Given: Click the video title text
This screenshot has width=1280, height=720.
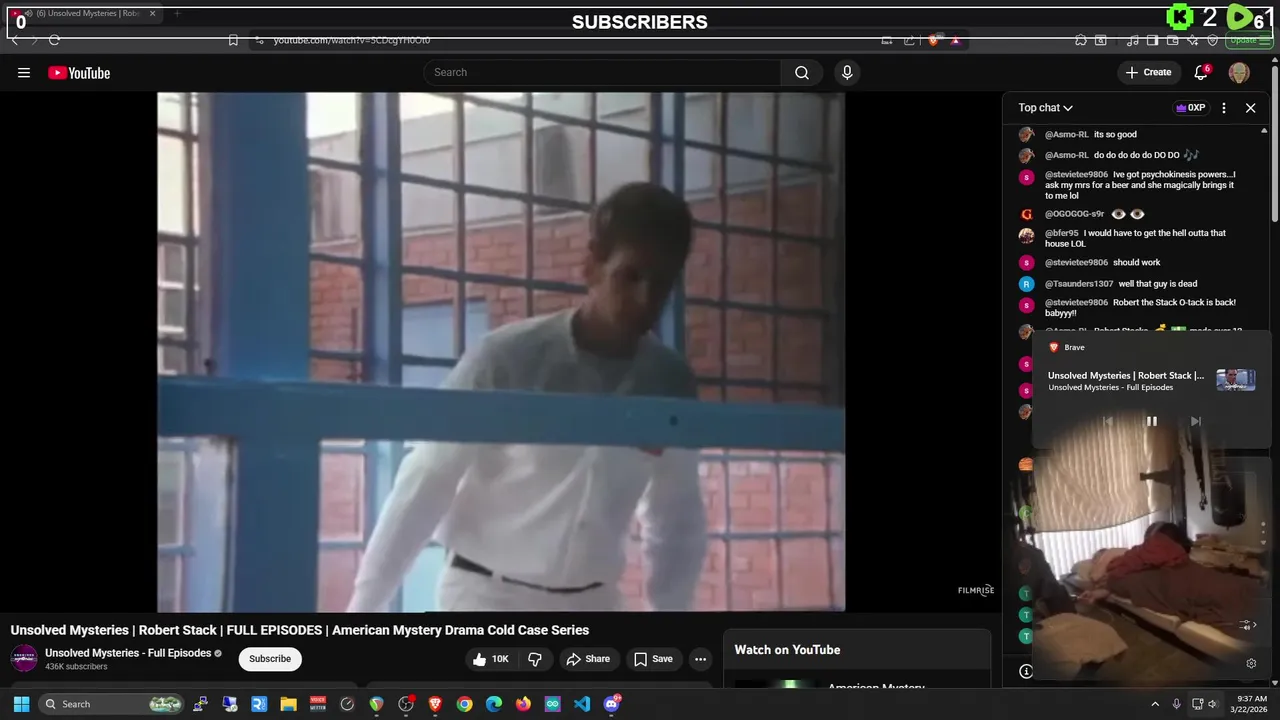Looking at the screenshot, I should point(300,630).
